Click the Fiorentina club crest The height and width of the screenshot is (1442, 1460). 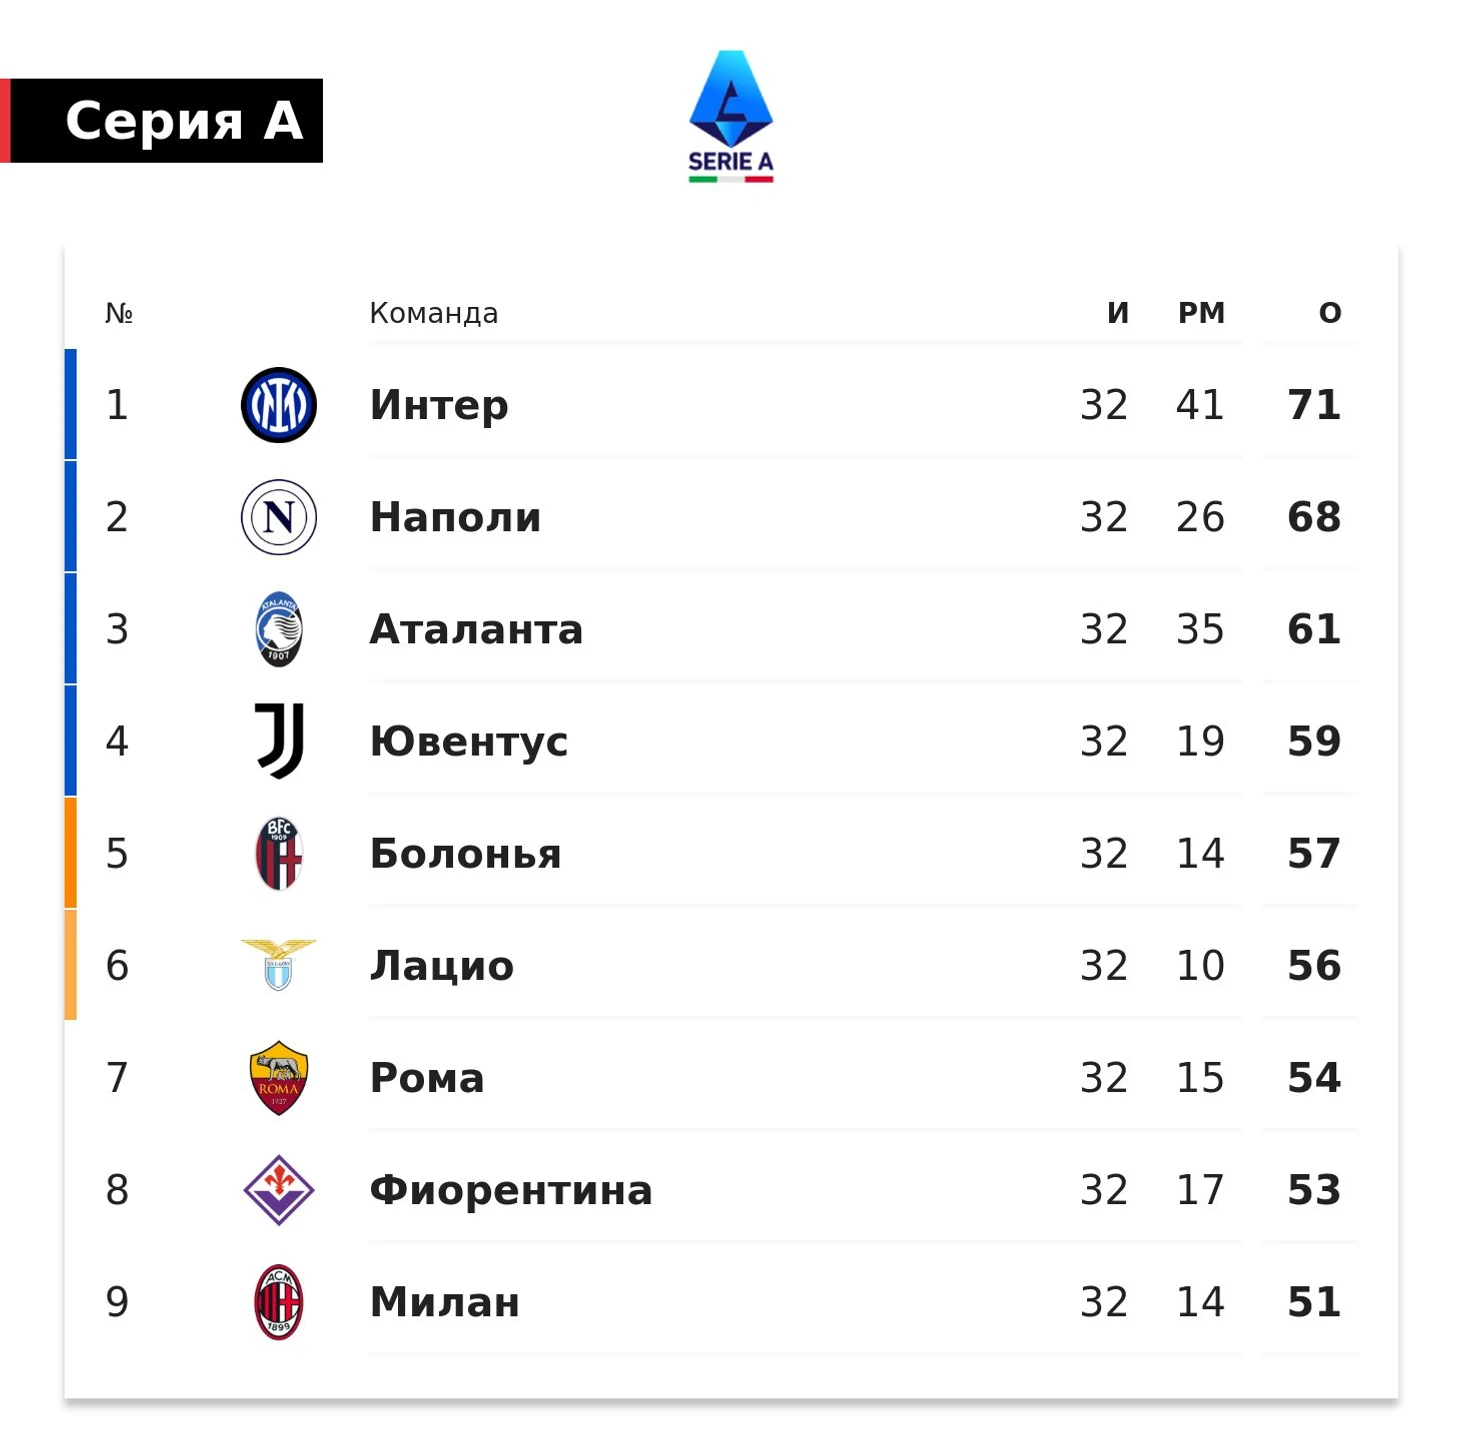(279, 1190)
